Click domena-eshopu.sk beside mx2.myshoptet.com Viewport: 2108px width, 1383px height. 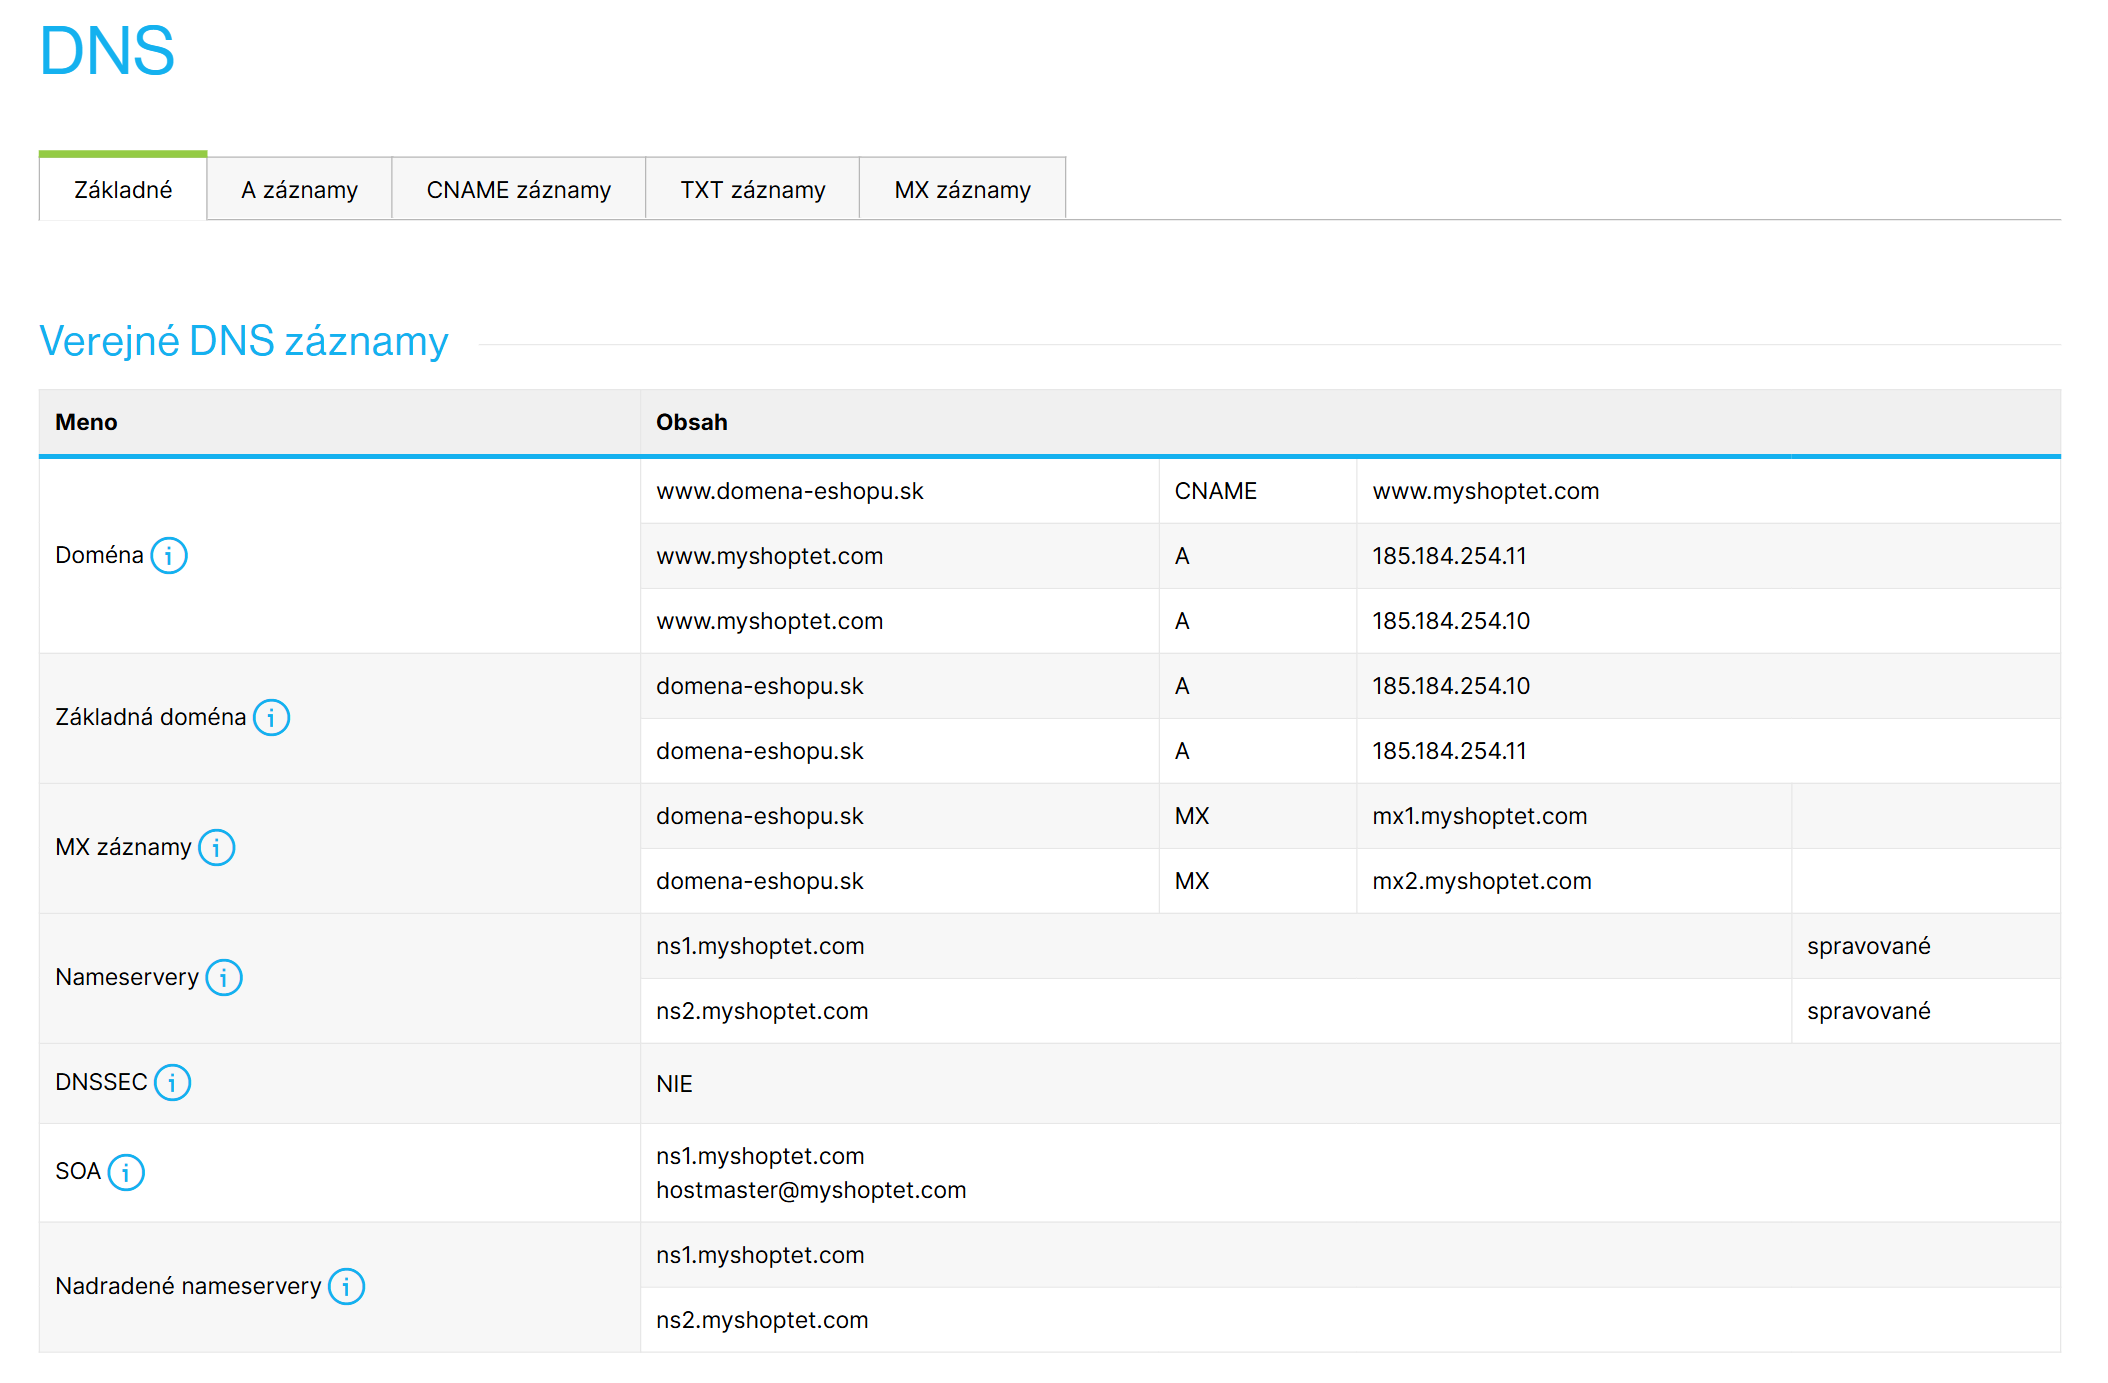(760, 881)
